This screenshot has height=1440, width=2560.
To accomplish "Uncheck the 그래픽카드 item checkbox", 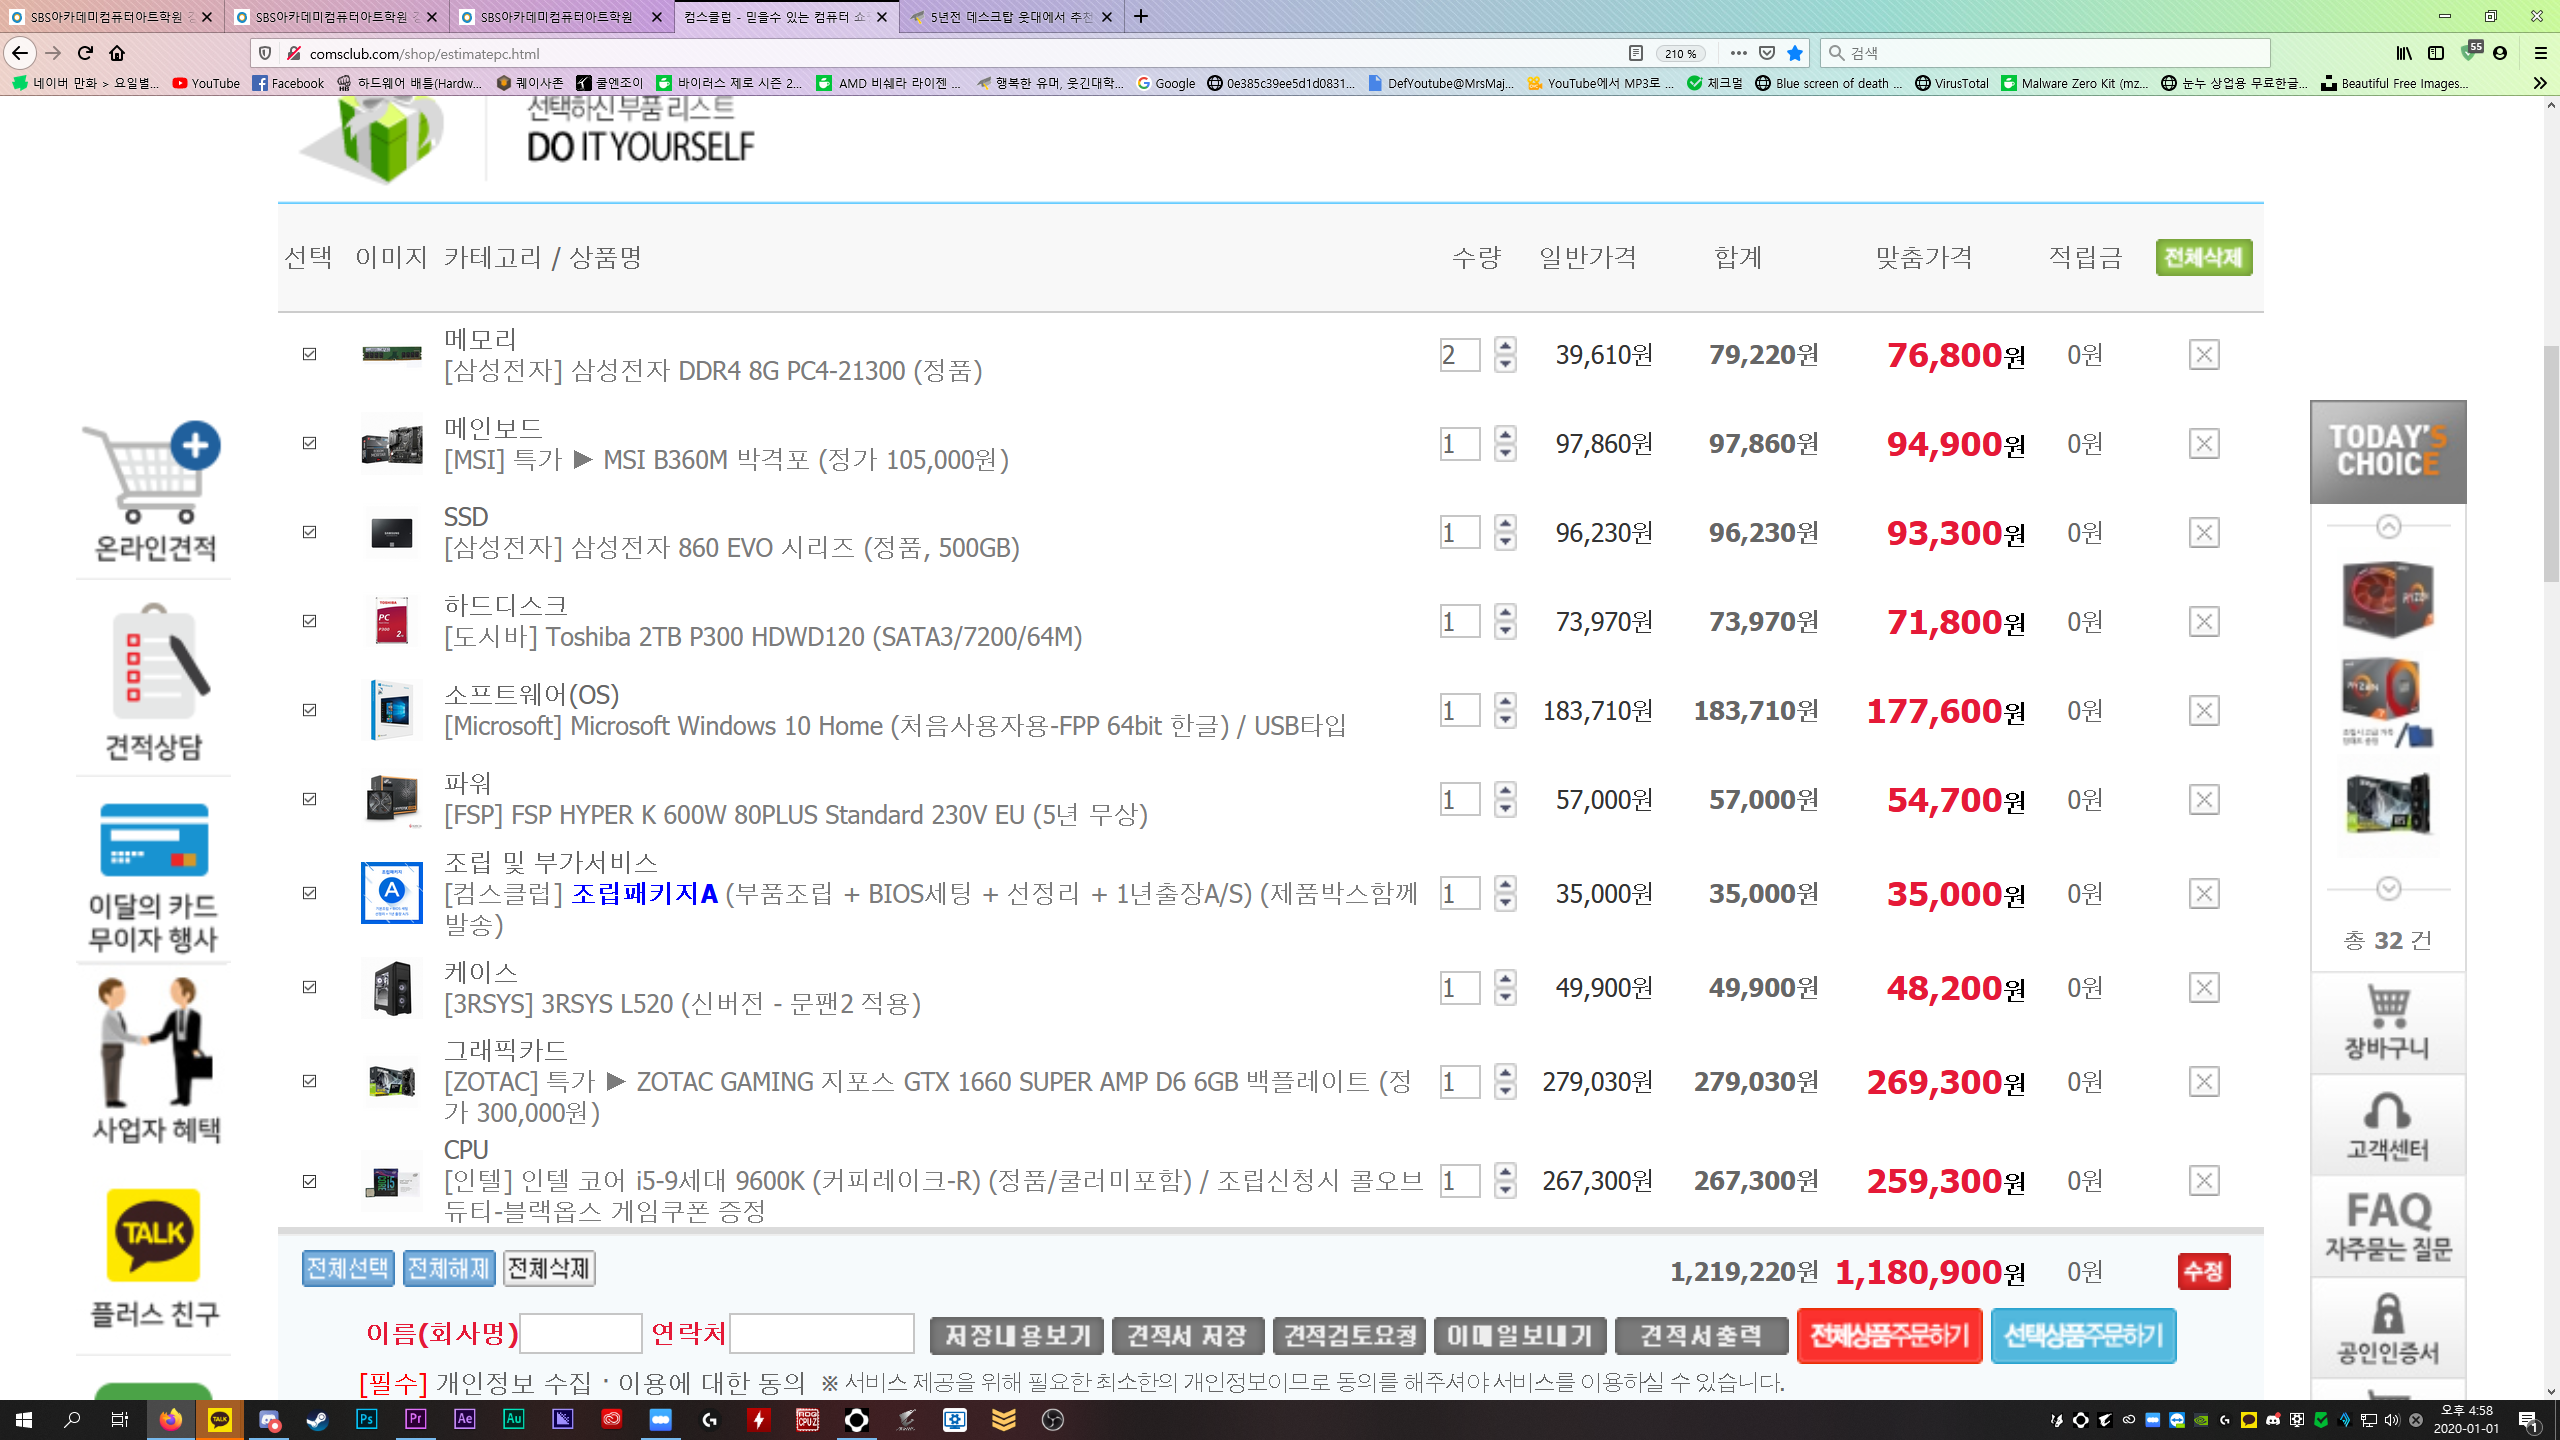I will [310, 1081].
